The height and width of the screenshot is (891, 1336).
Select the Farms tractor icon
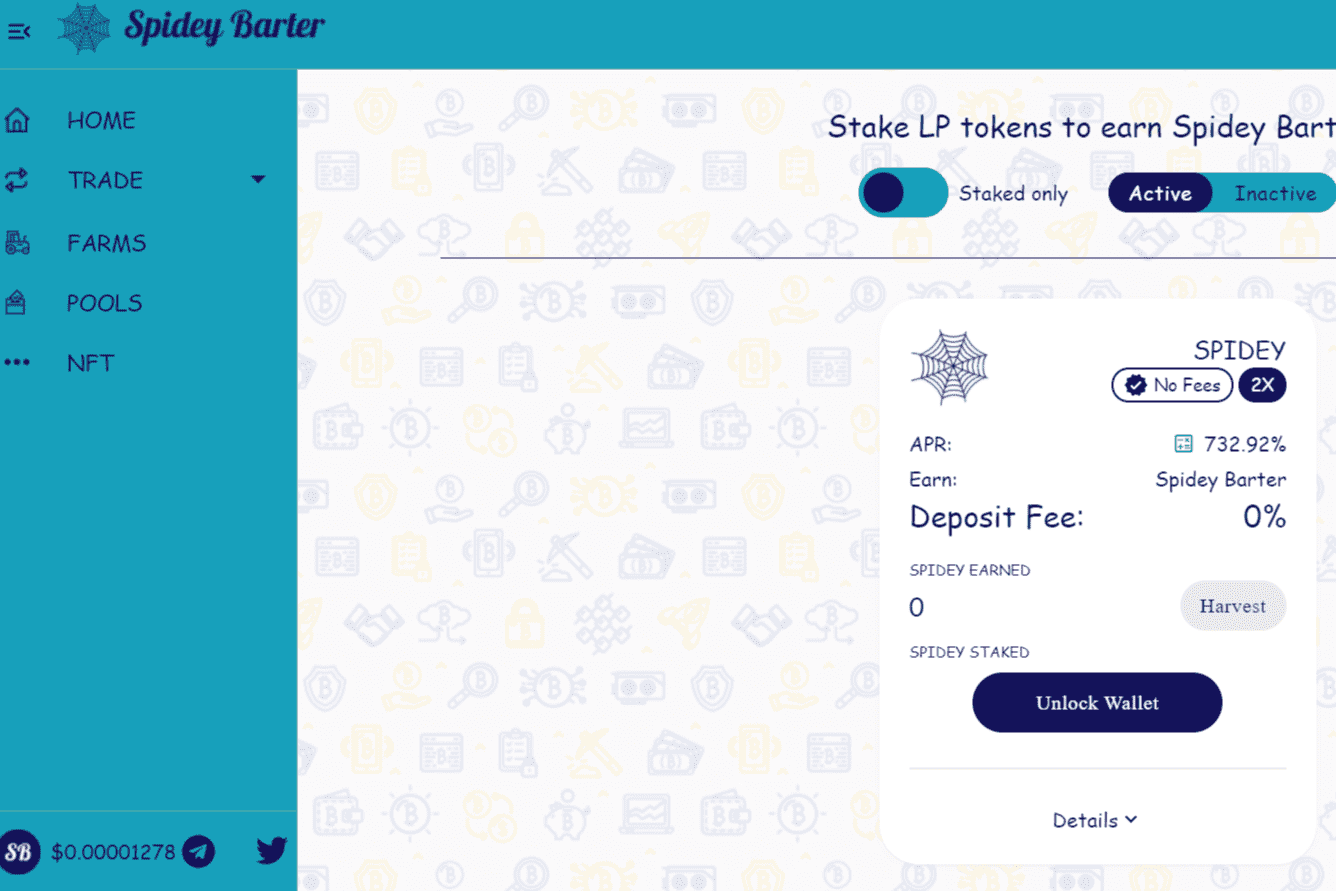coord(18,242)
